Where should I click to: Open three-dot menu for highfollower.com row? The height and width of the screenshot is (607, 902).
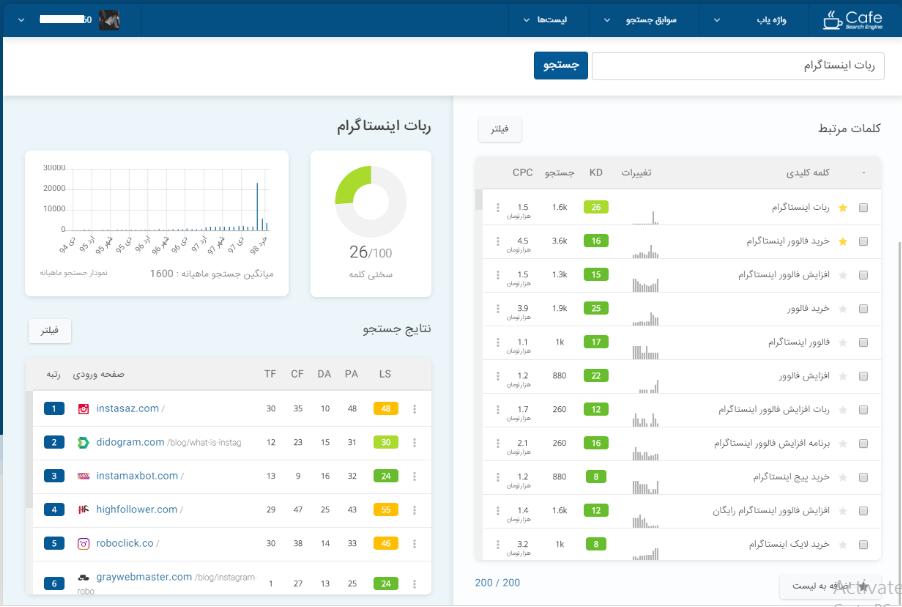click(x=415, y=510)
